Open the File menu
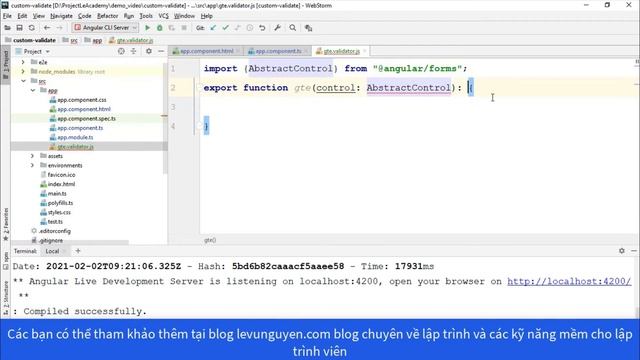This screenshot has width=640, height=360. 7,16
